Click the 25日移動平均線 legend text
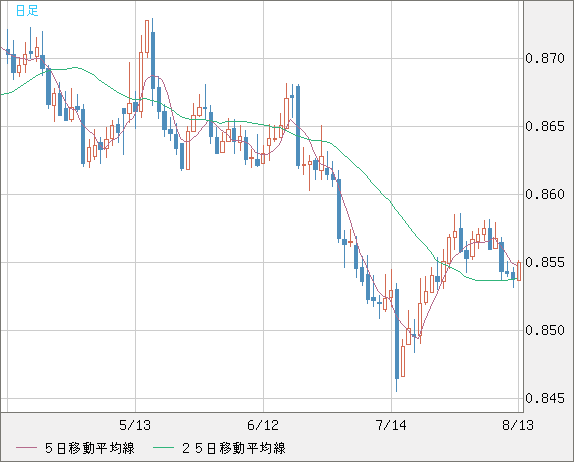The image size is (574, 462). [234, 448]
